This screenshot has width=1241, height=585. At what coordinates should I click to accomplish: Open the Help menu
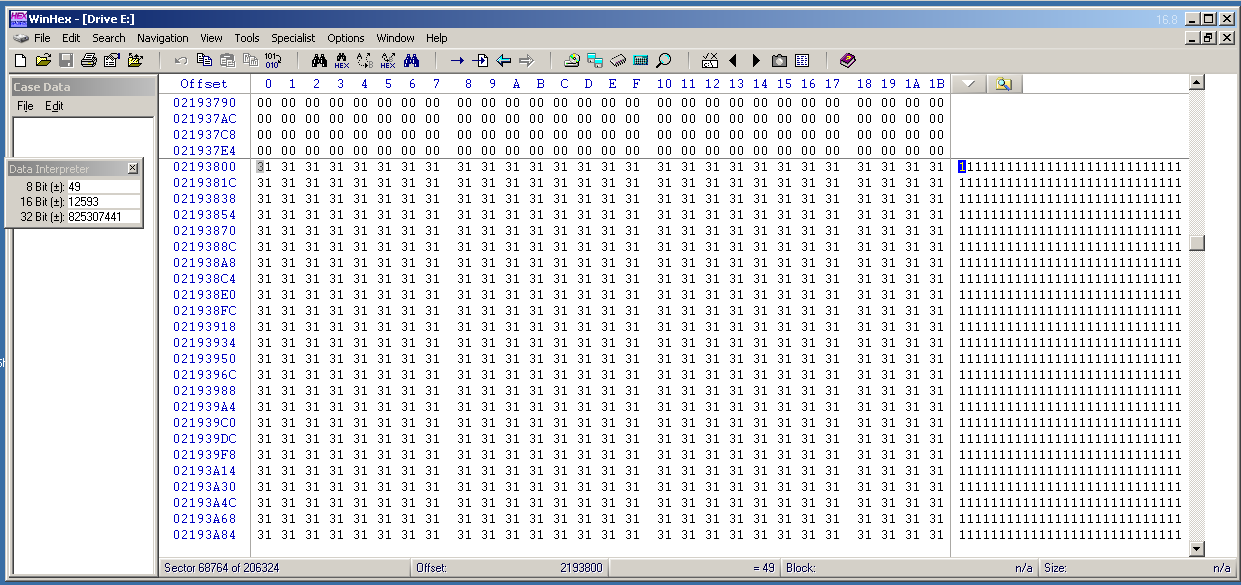(437, 38)
